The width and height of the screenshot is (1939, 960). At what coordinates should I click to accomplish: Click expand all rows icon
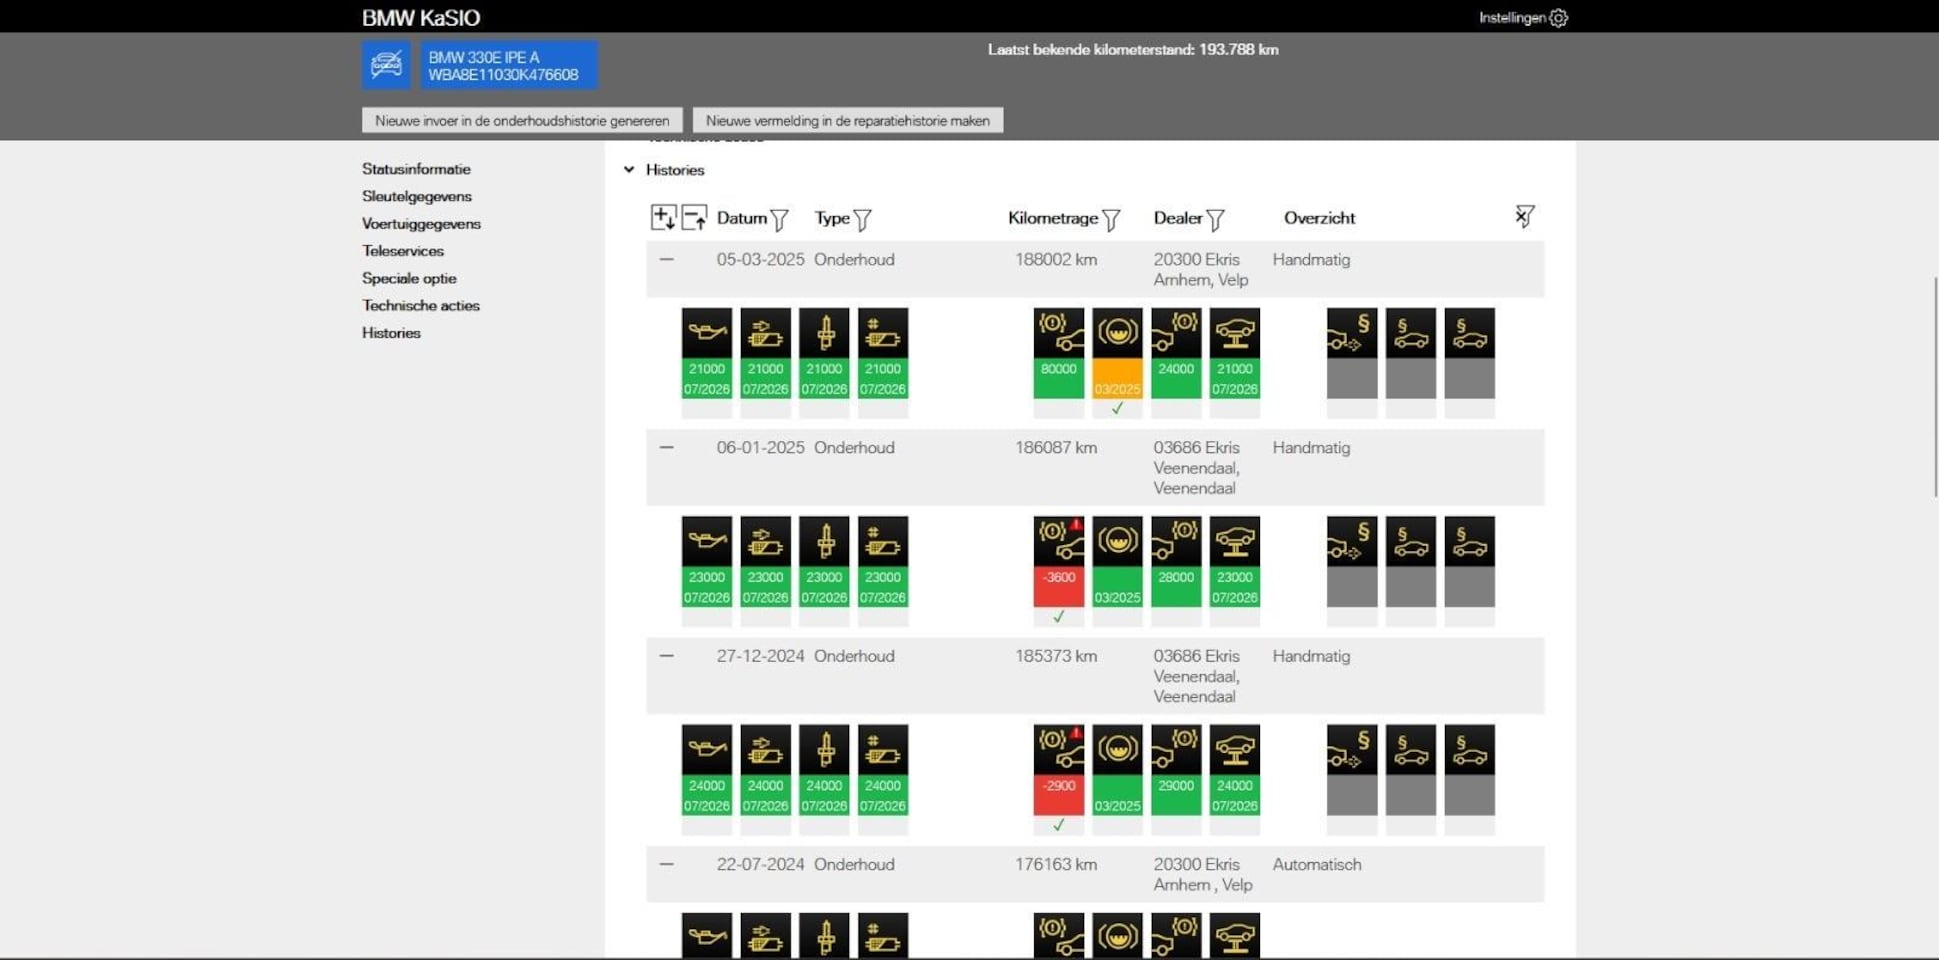point(663,217)
